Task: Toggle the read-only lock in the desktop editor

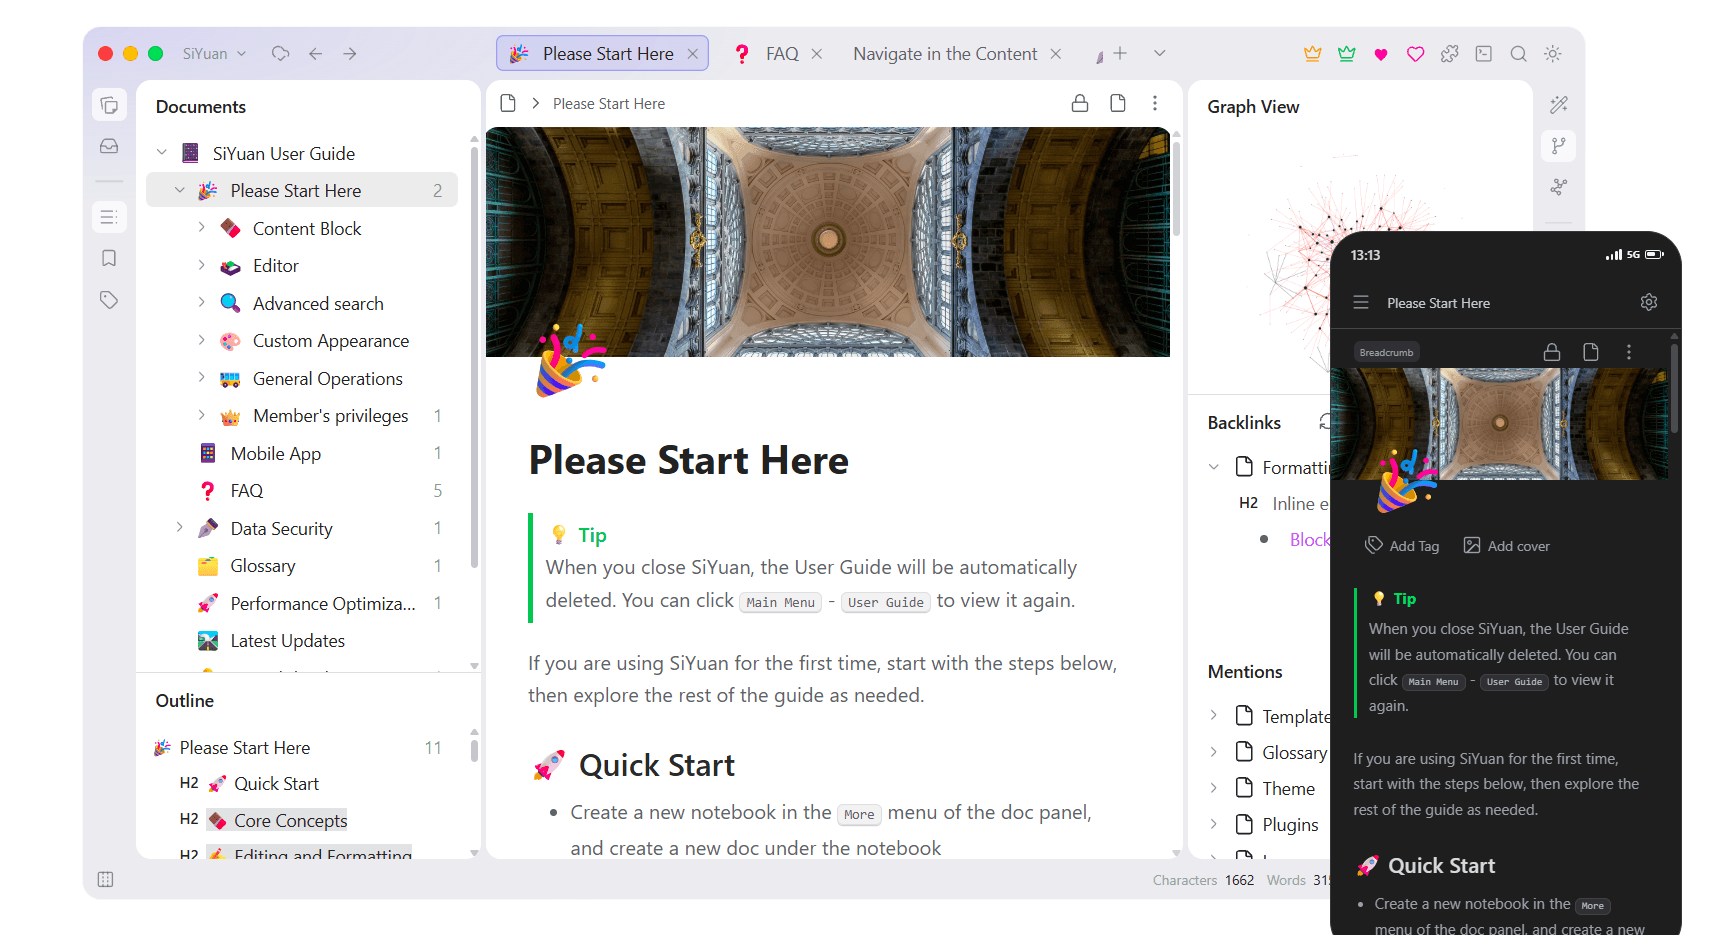Action: [x=1080, y=103]
